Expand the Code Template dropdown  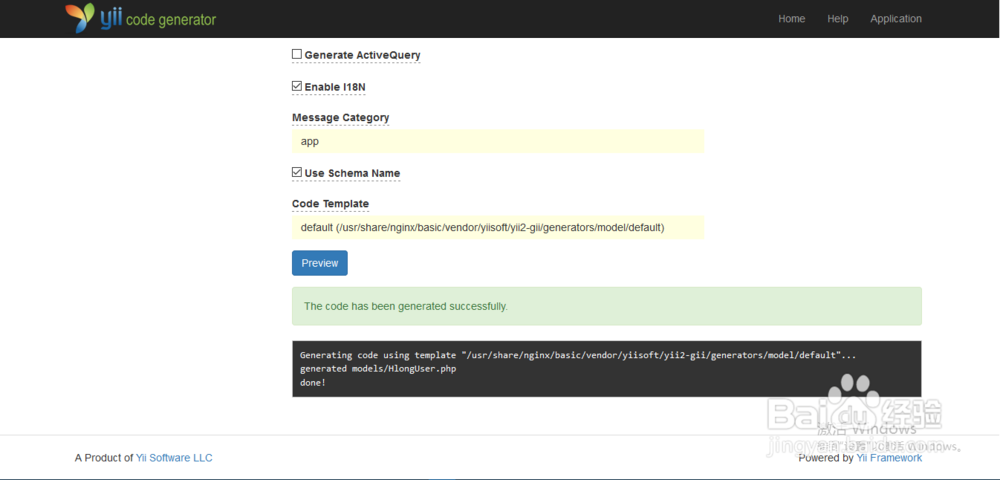pos(497,228)
